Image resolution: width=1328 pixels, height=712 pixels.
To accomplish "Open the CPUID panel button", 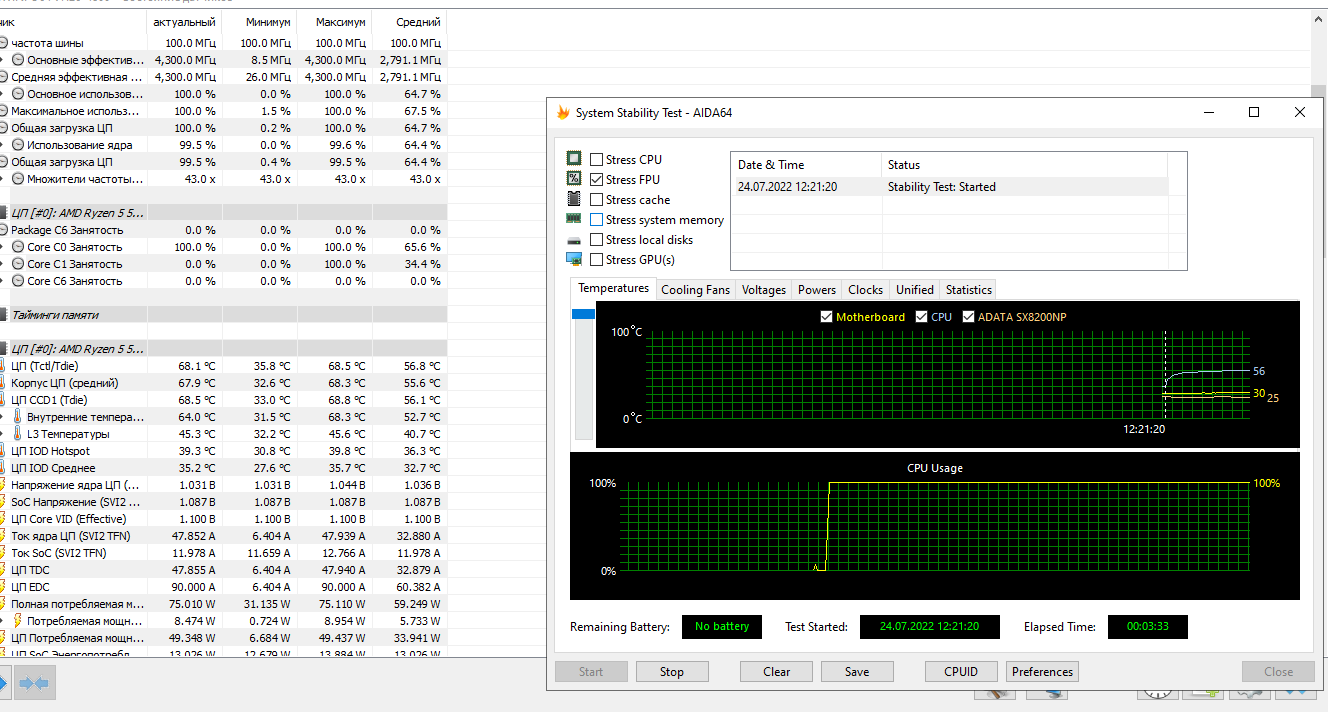I will pos(961,672).
